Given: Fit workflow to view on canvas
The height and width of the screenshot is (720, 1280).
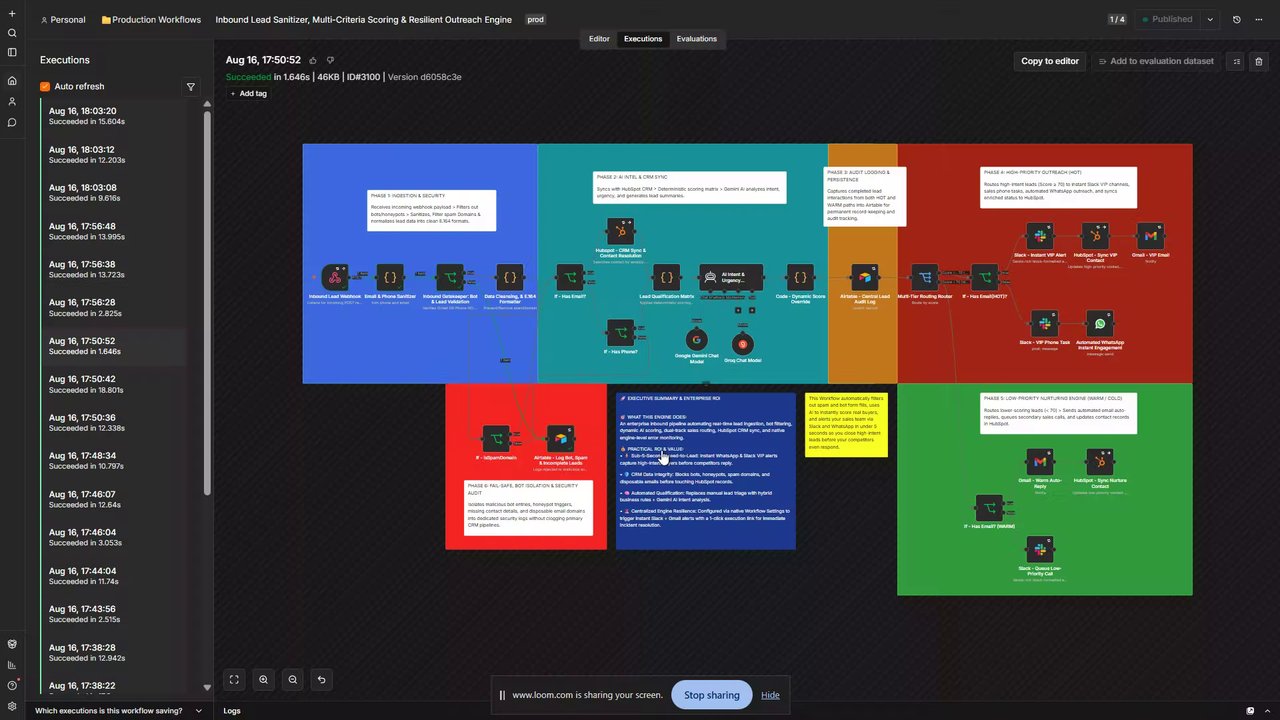Looking at the screenshot, I should (234, 679).
